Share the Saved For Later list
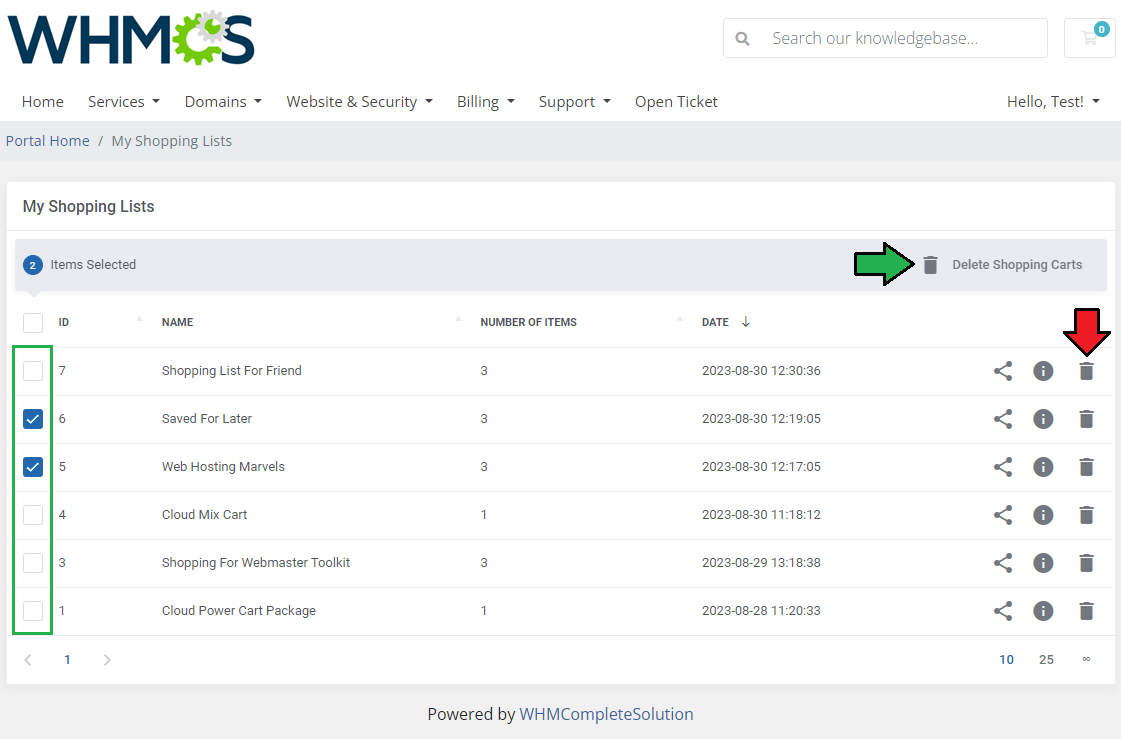The height and width of the screenshot is (739, 1121). pos(1003,419)
